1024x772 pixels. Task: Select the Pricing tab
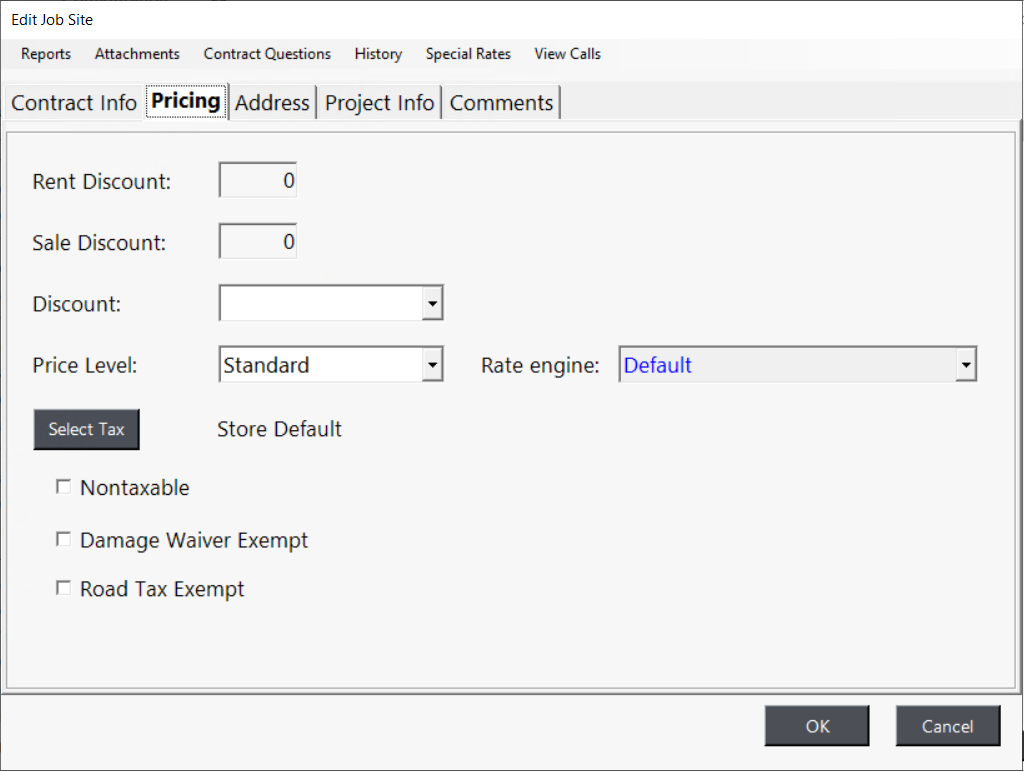click(x=186, y=102)
